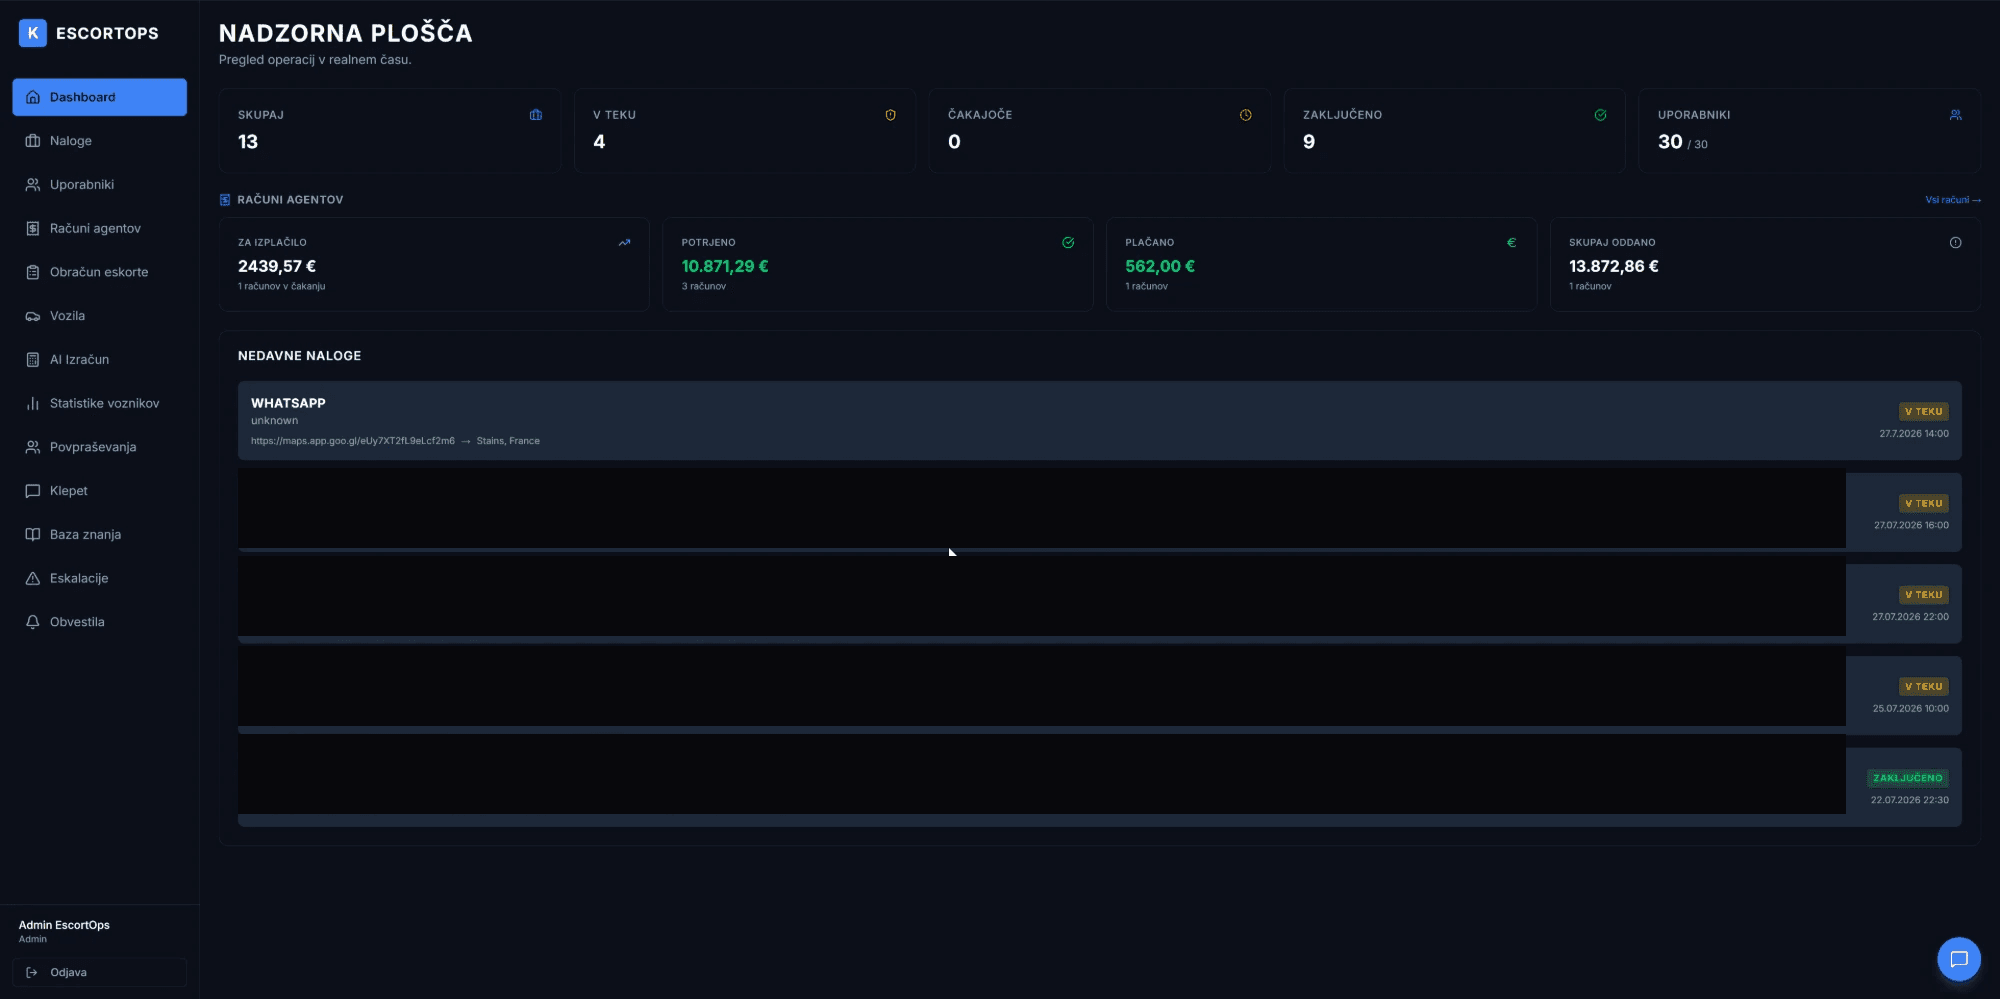Image resolution: width=2000 pixels, height=999 pixels.
Task: Click the shield icon in V teku card
Action: coord(890,115)
